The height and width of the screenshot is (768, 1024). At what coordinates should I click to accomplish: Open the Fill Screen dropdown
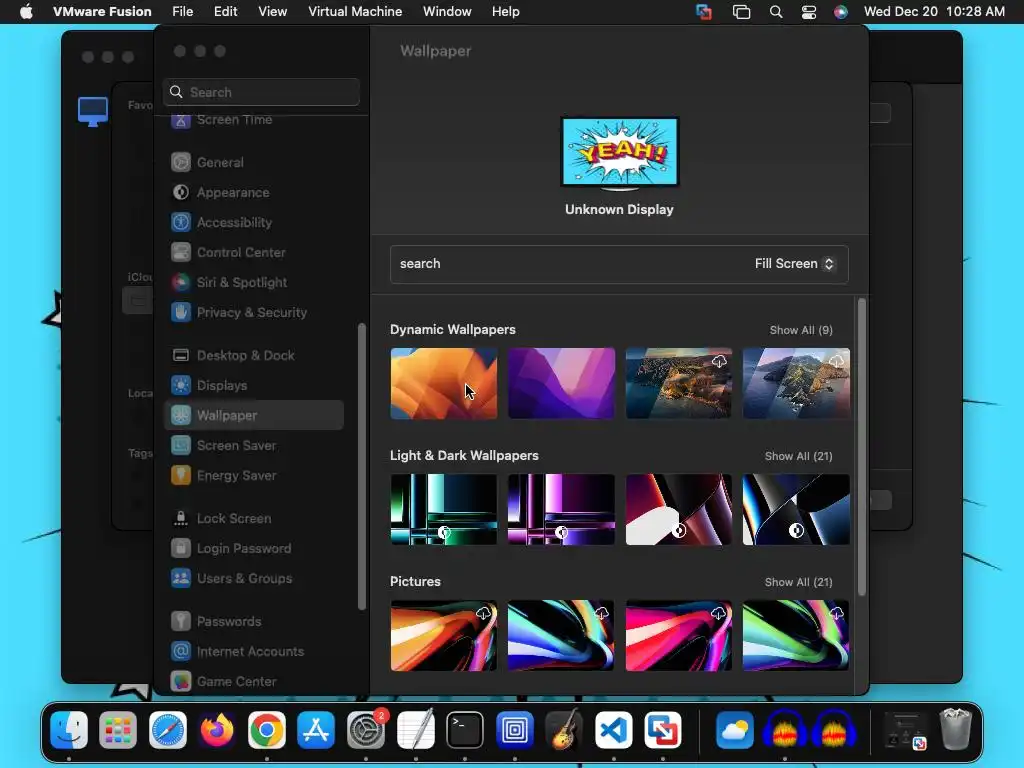coord(795,264)
